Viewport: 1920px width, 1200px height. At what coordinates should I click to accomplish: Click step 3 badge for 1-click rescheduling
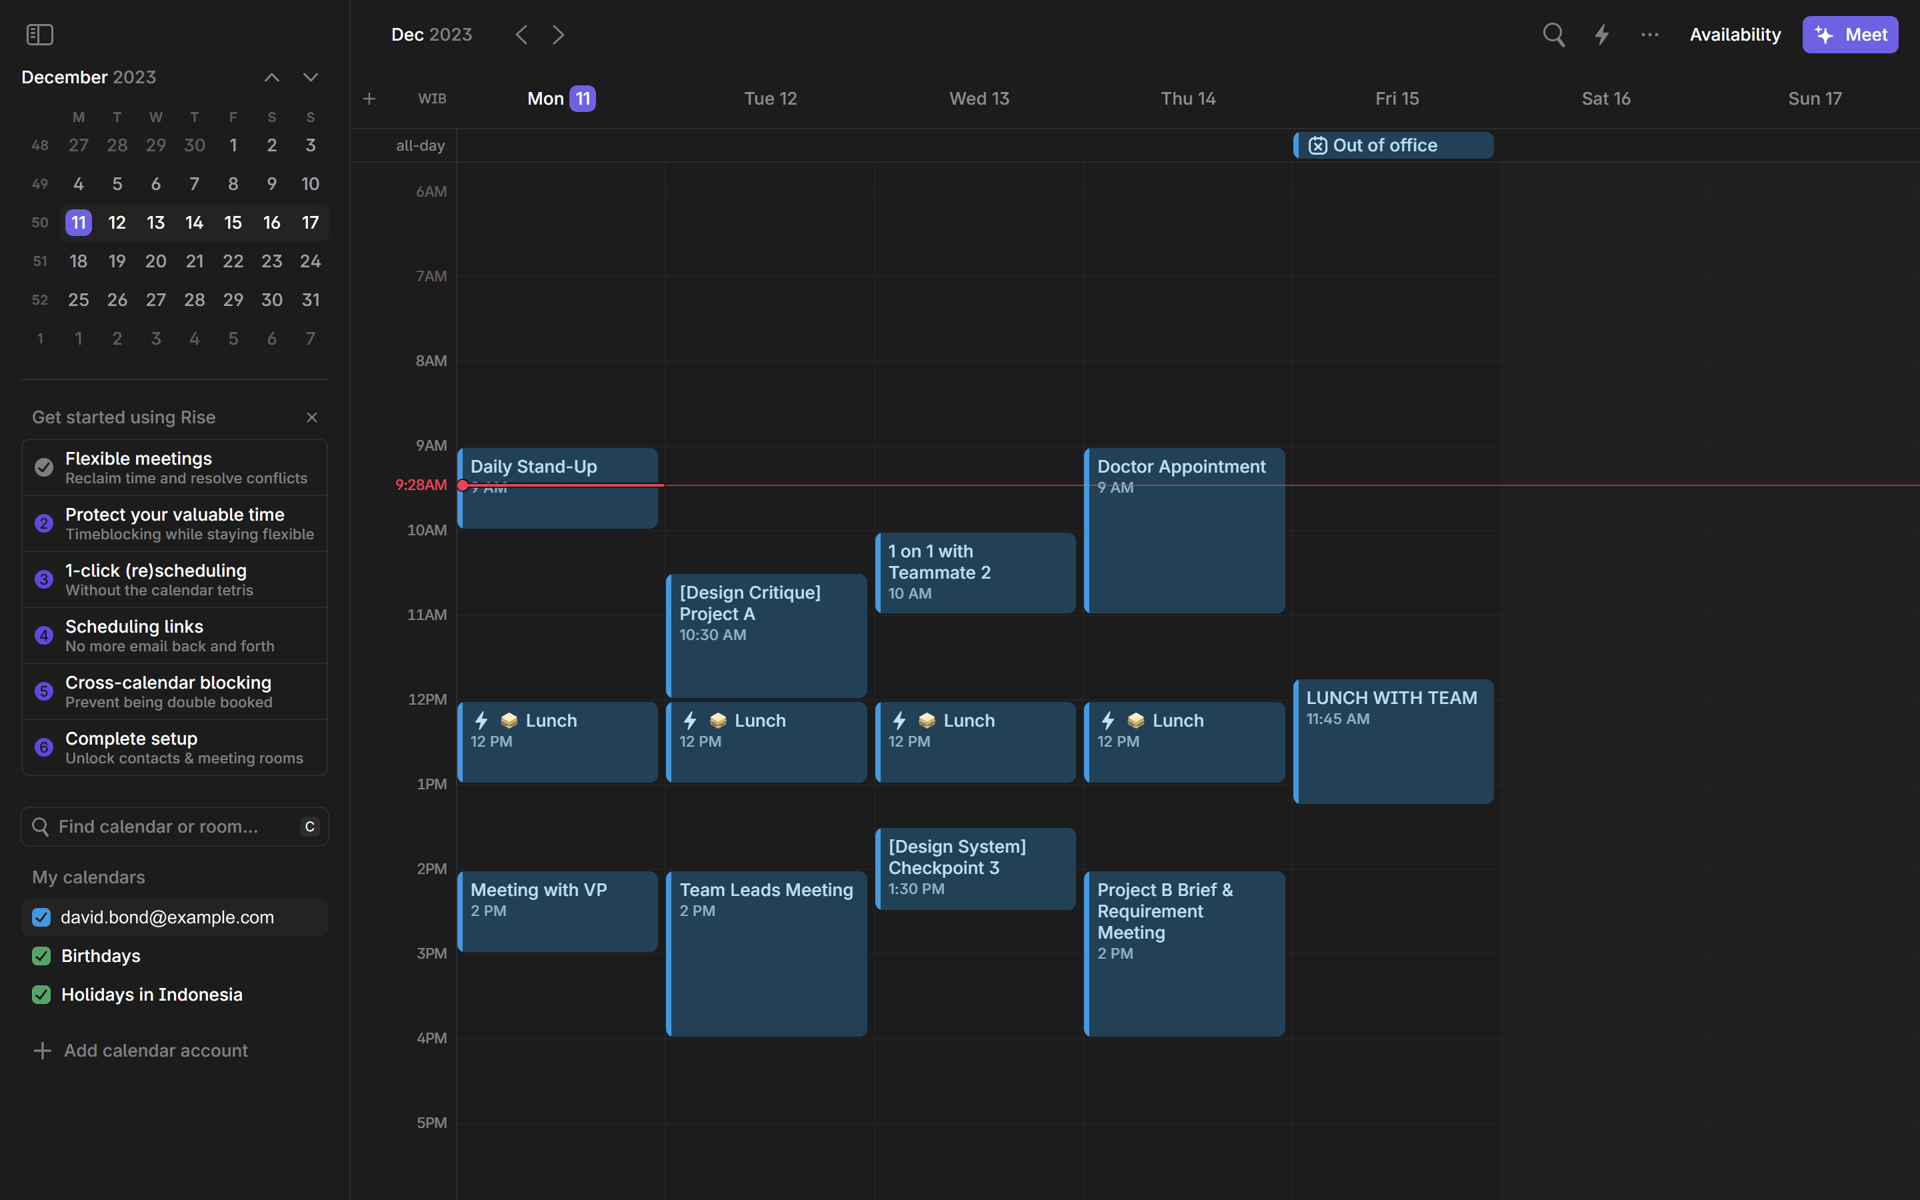click(x=44, y=579)
